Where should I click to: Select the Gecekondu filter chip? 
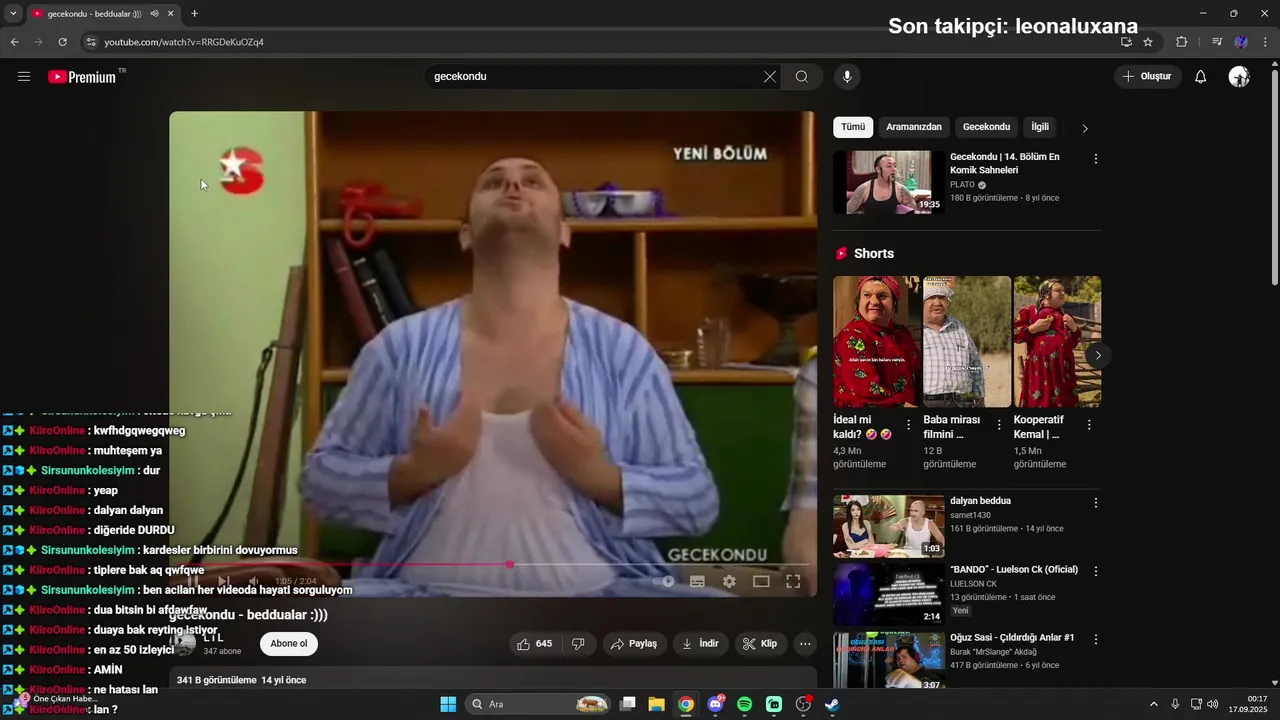(986, 127)
